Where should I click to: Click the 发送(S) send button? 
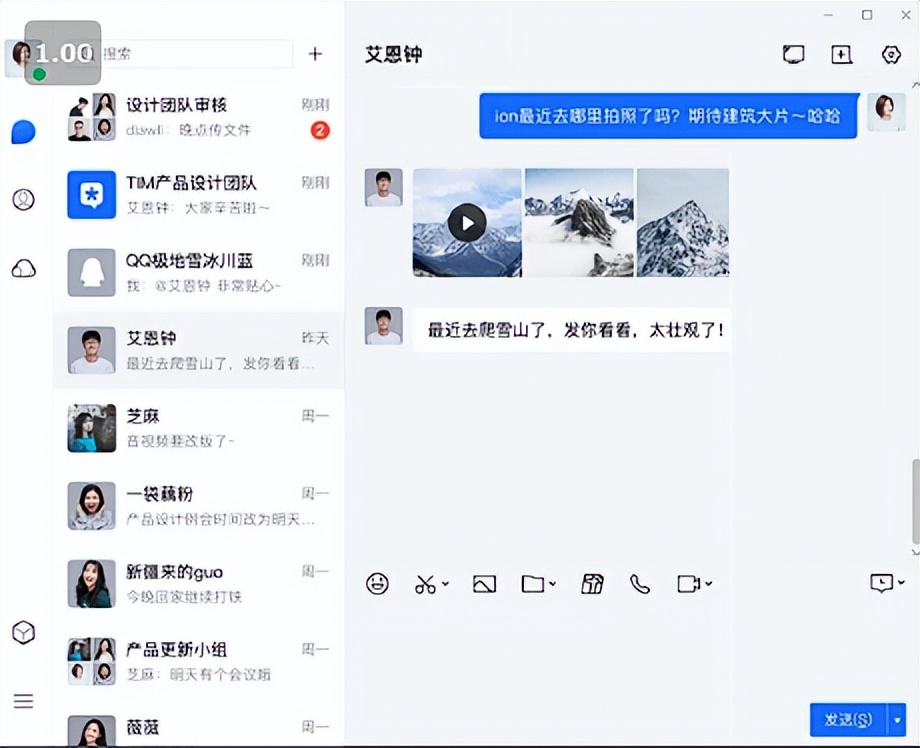pyautogui.click(x=846, y=719)
